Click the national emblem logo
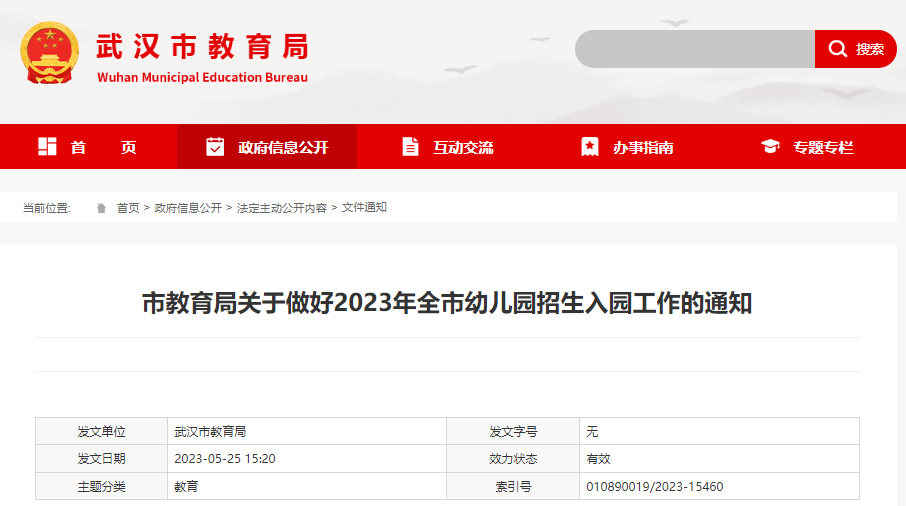Viewport: 906px width, 506px height. click(x=49, y=52)
